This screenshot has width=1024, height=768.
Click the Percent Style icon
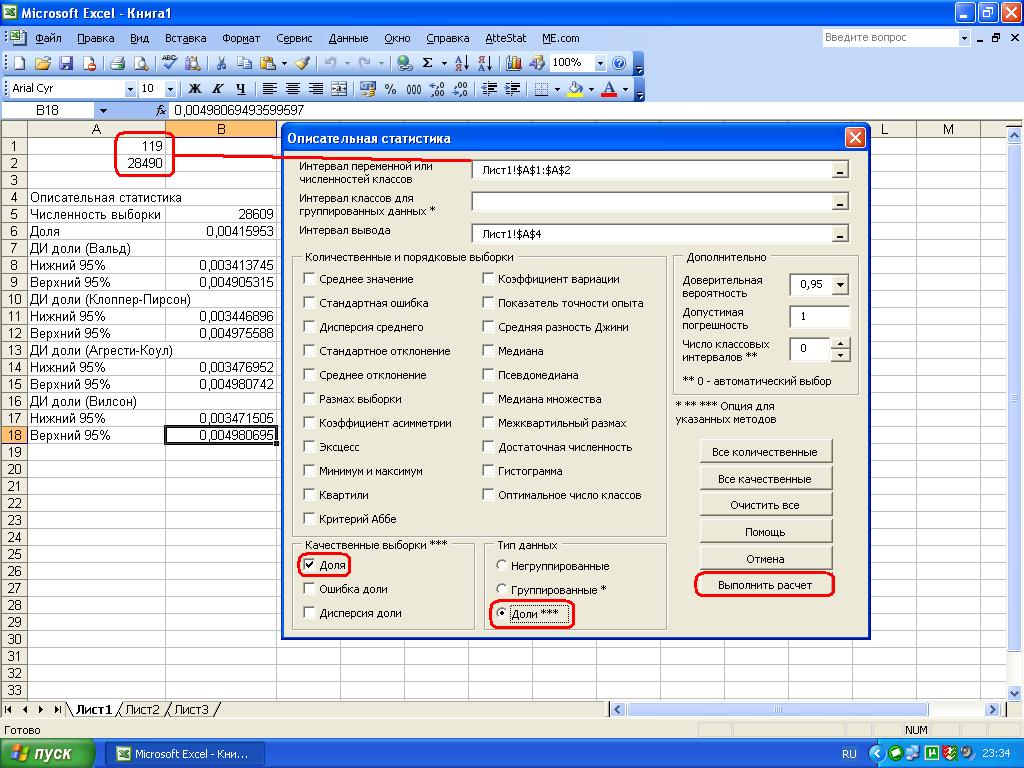pyautogui.click(x=390, y=89)
